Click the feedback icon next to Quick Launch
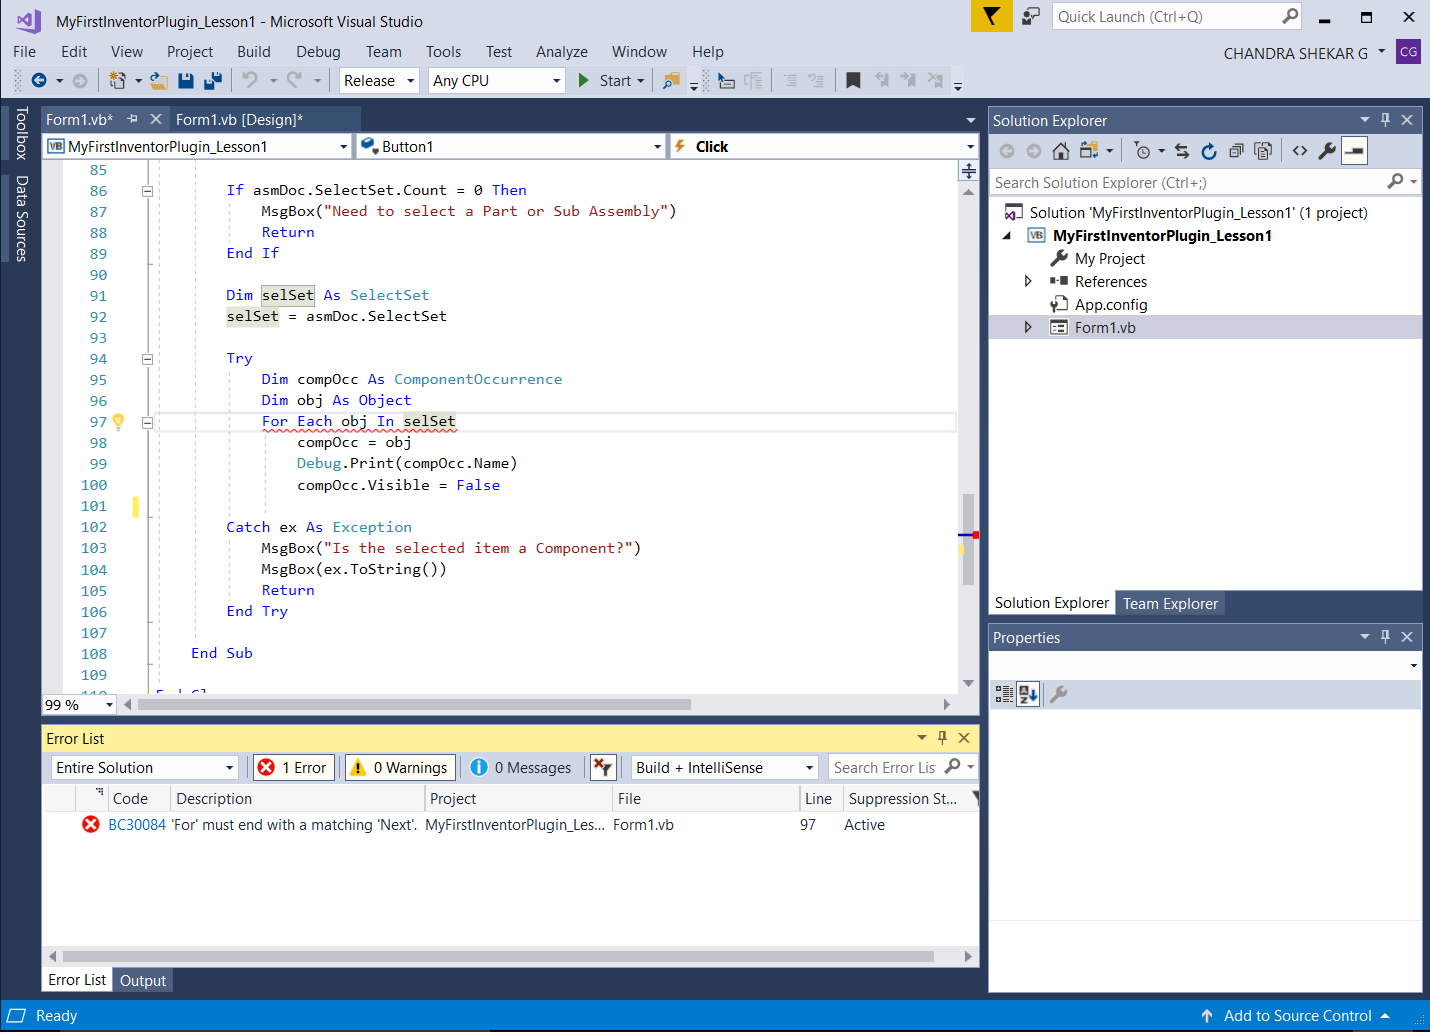1430x1032 pixels. coord(1030,17)
